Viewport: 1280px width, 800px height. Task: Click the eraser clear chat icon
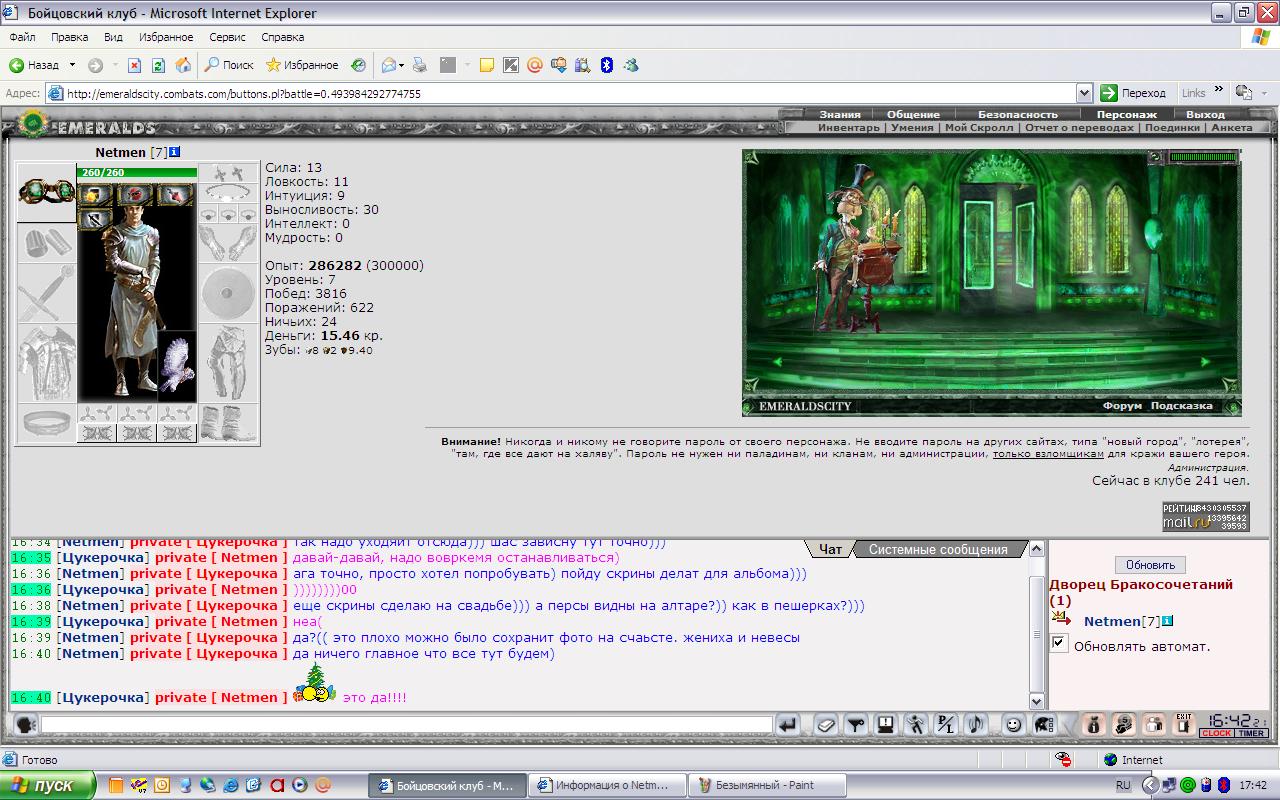[826, 726]
